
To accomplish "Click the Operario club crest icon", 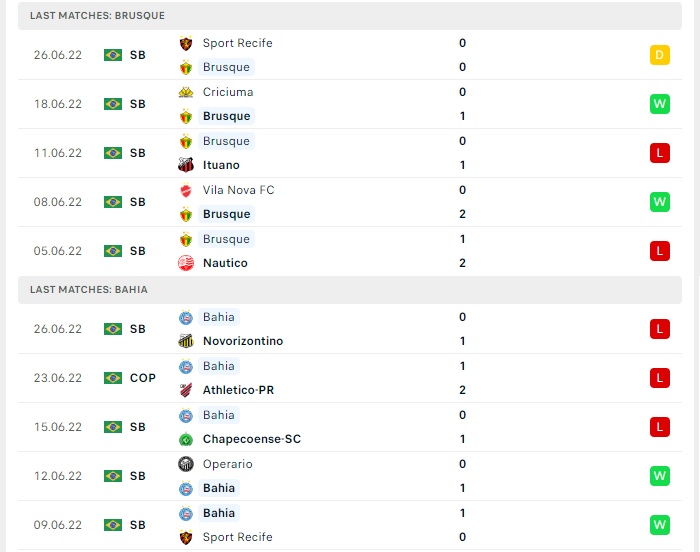I will (186, 464).
